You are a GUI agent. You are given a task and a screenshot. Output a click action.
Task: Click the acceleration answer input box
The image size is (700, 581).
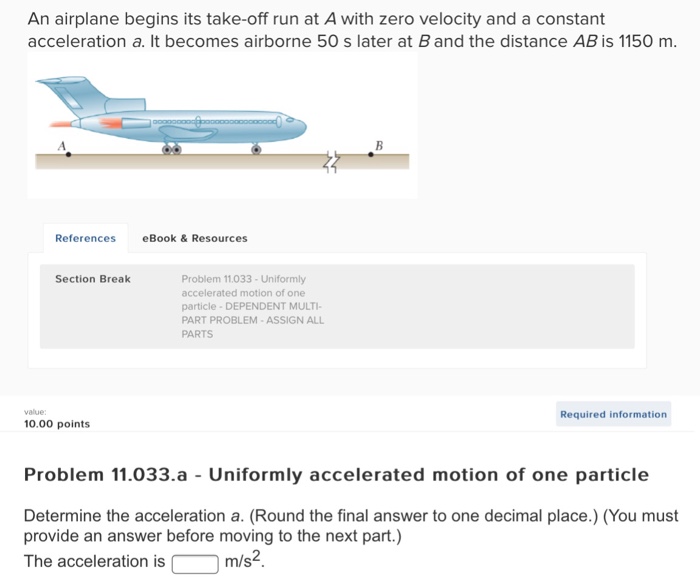pos(195,562)
